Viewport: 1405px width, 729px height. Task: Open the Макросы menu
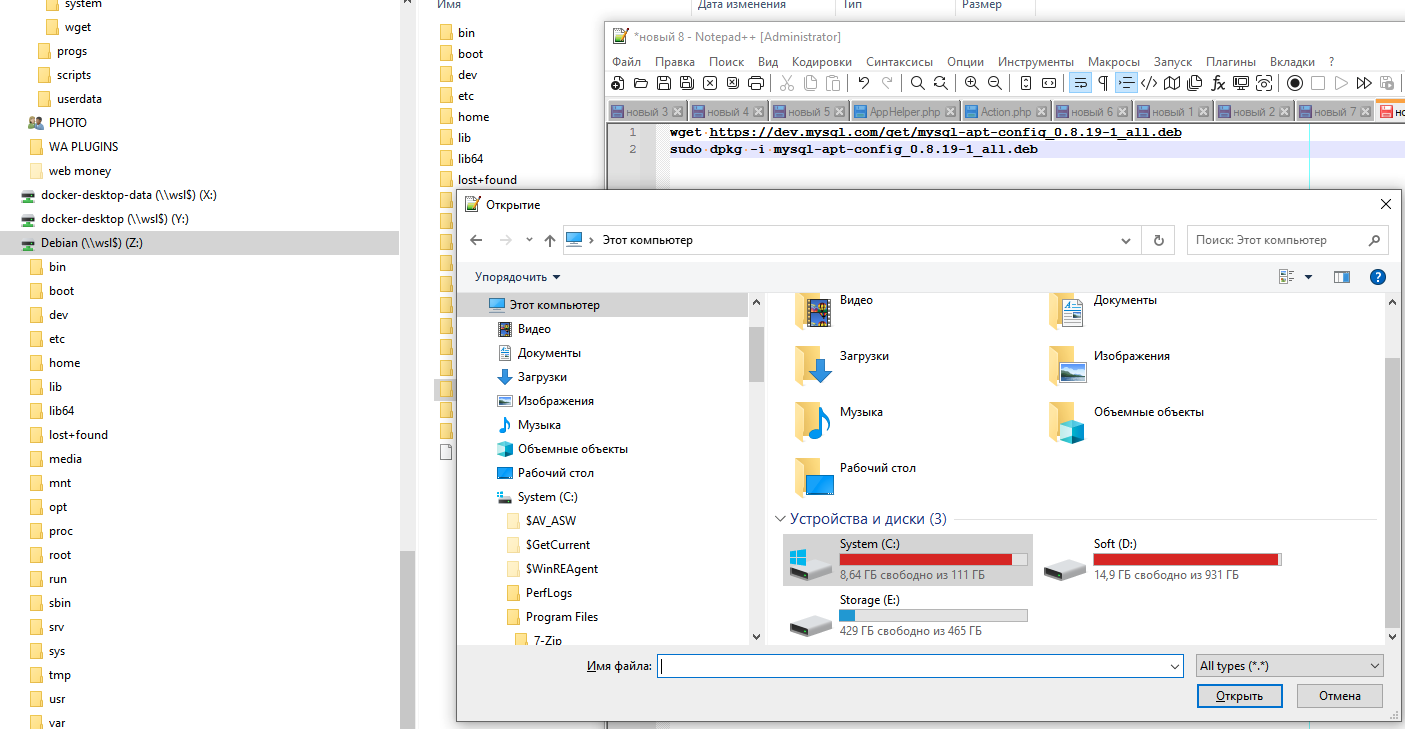(1114, 61)
